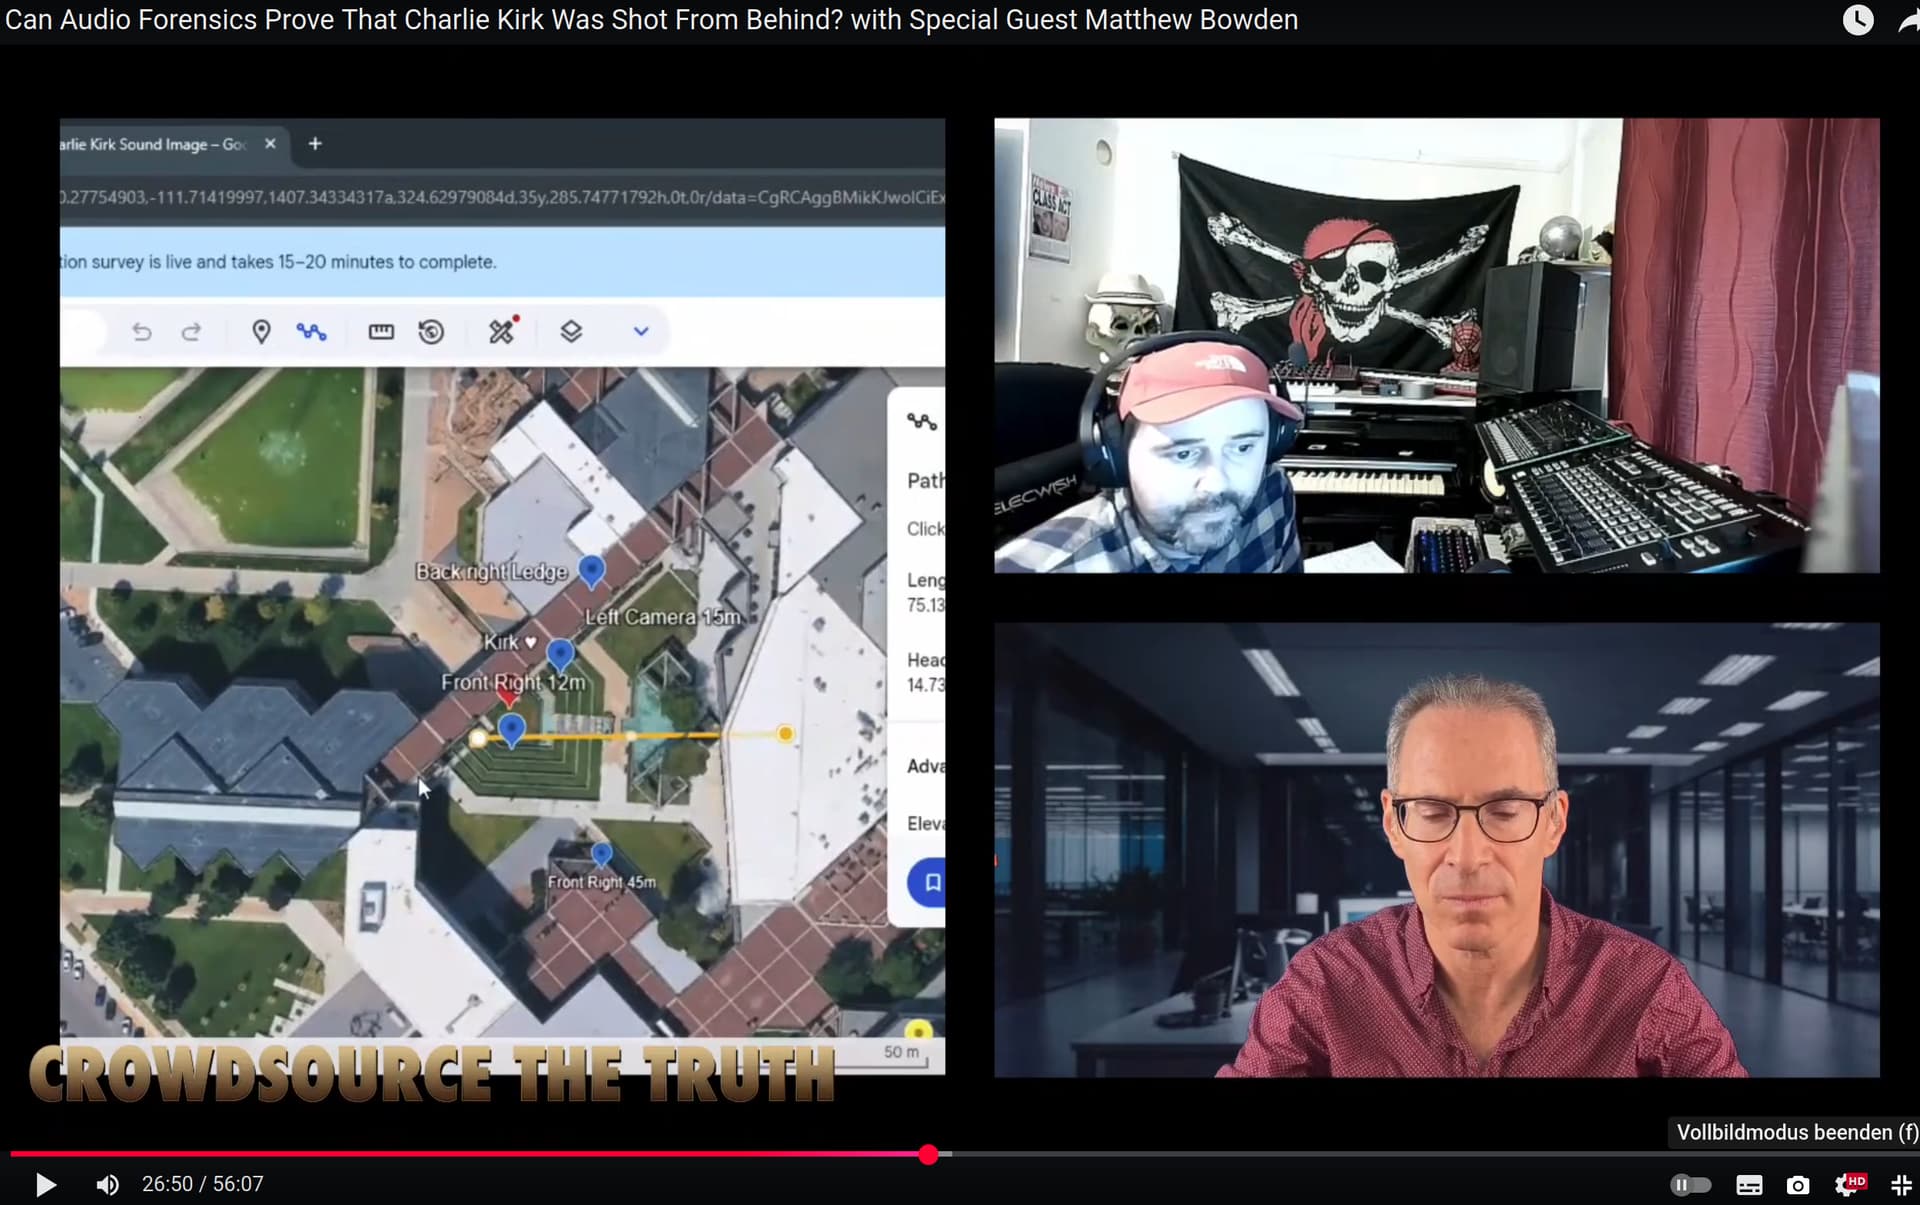
Task: Click the undo arrow in toolbar
Action: [x=142, y=331]
